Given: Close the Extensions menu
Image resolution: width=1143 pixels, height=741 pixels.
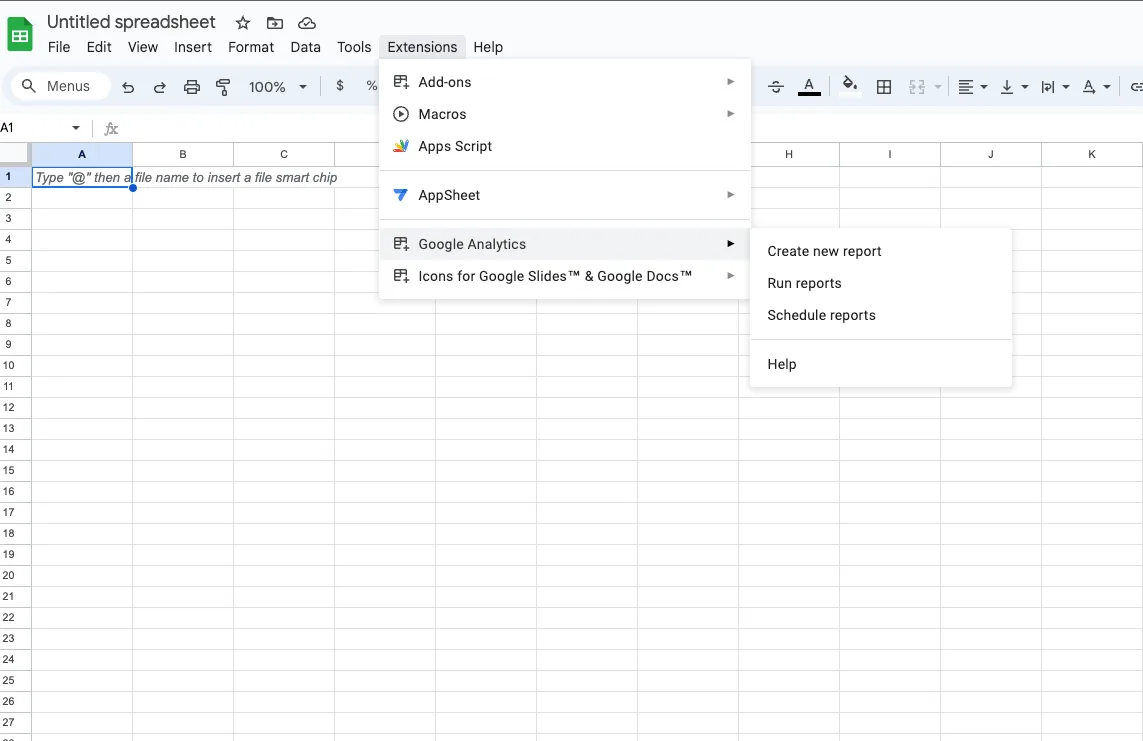Looking at the screenshot, I should pyautogui.click(x=422, y=47).
